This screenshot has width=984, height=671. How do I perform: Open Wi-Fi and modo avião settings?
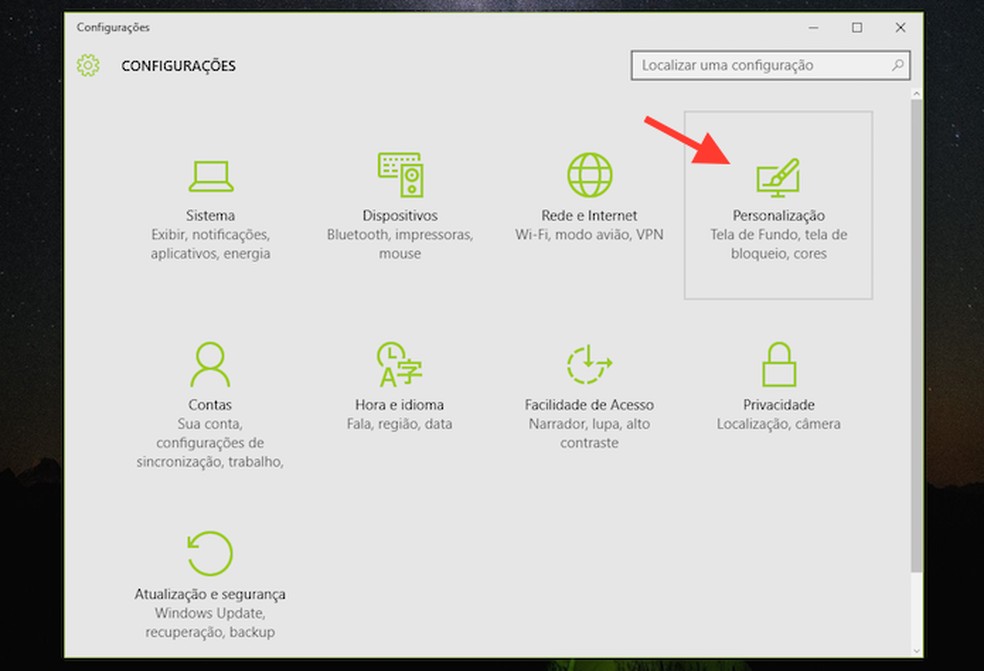588,235
